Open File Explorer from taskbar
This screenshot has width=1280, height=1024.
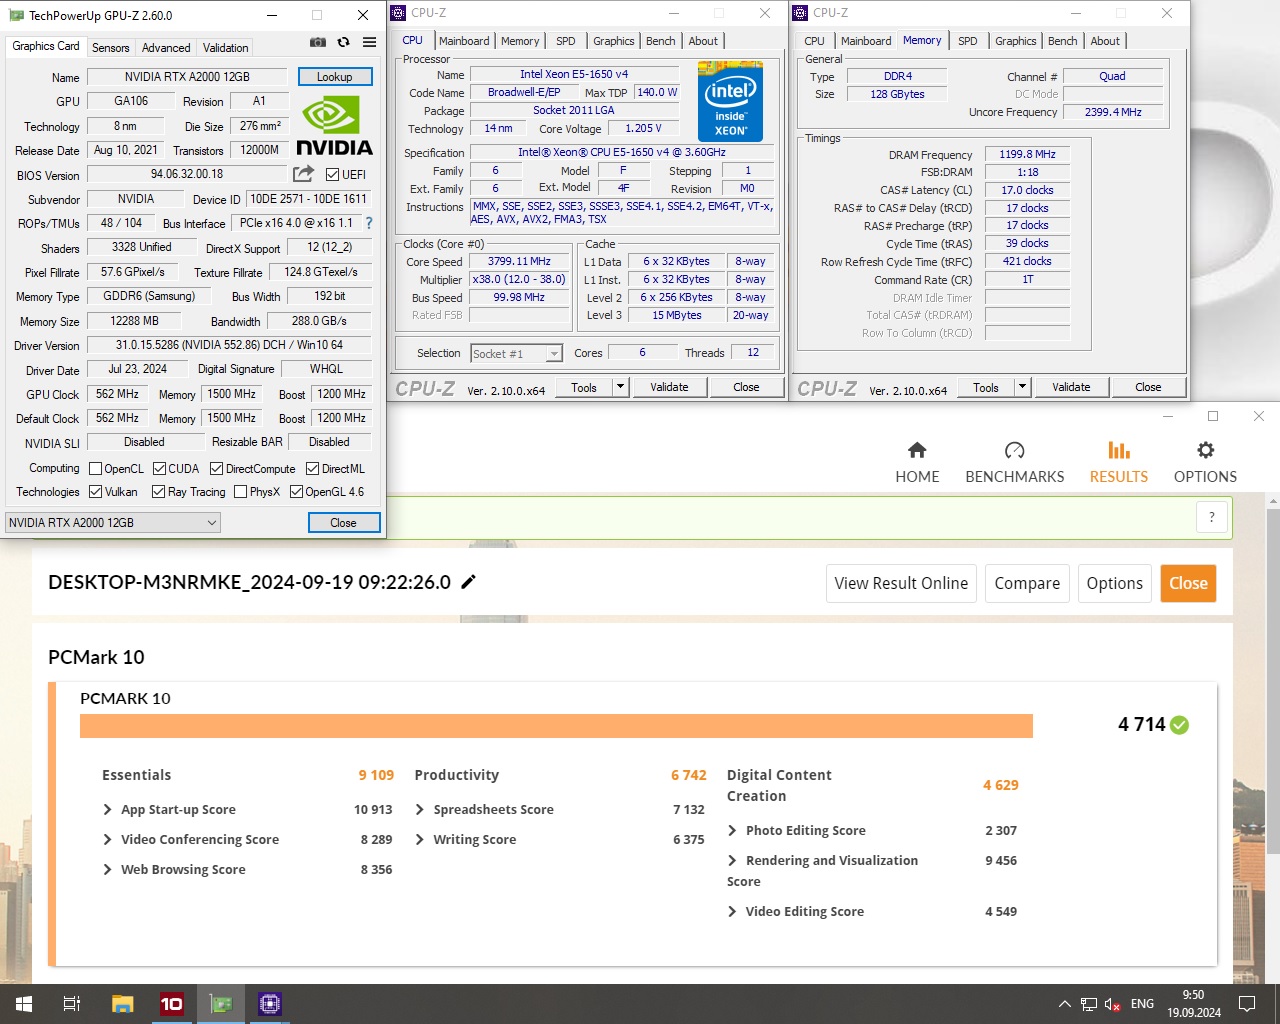coord(122,1004)
